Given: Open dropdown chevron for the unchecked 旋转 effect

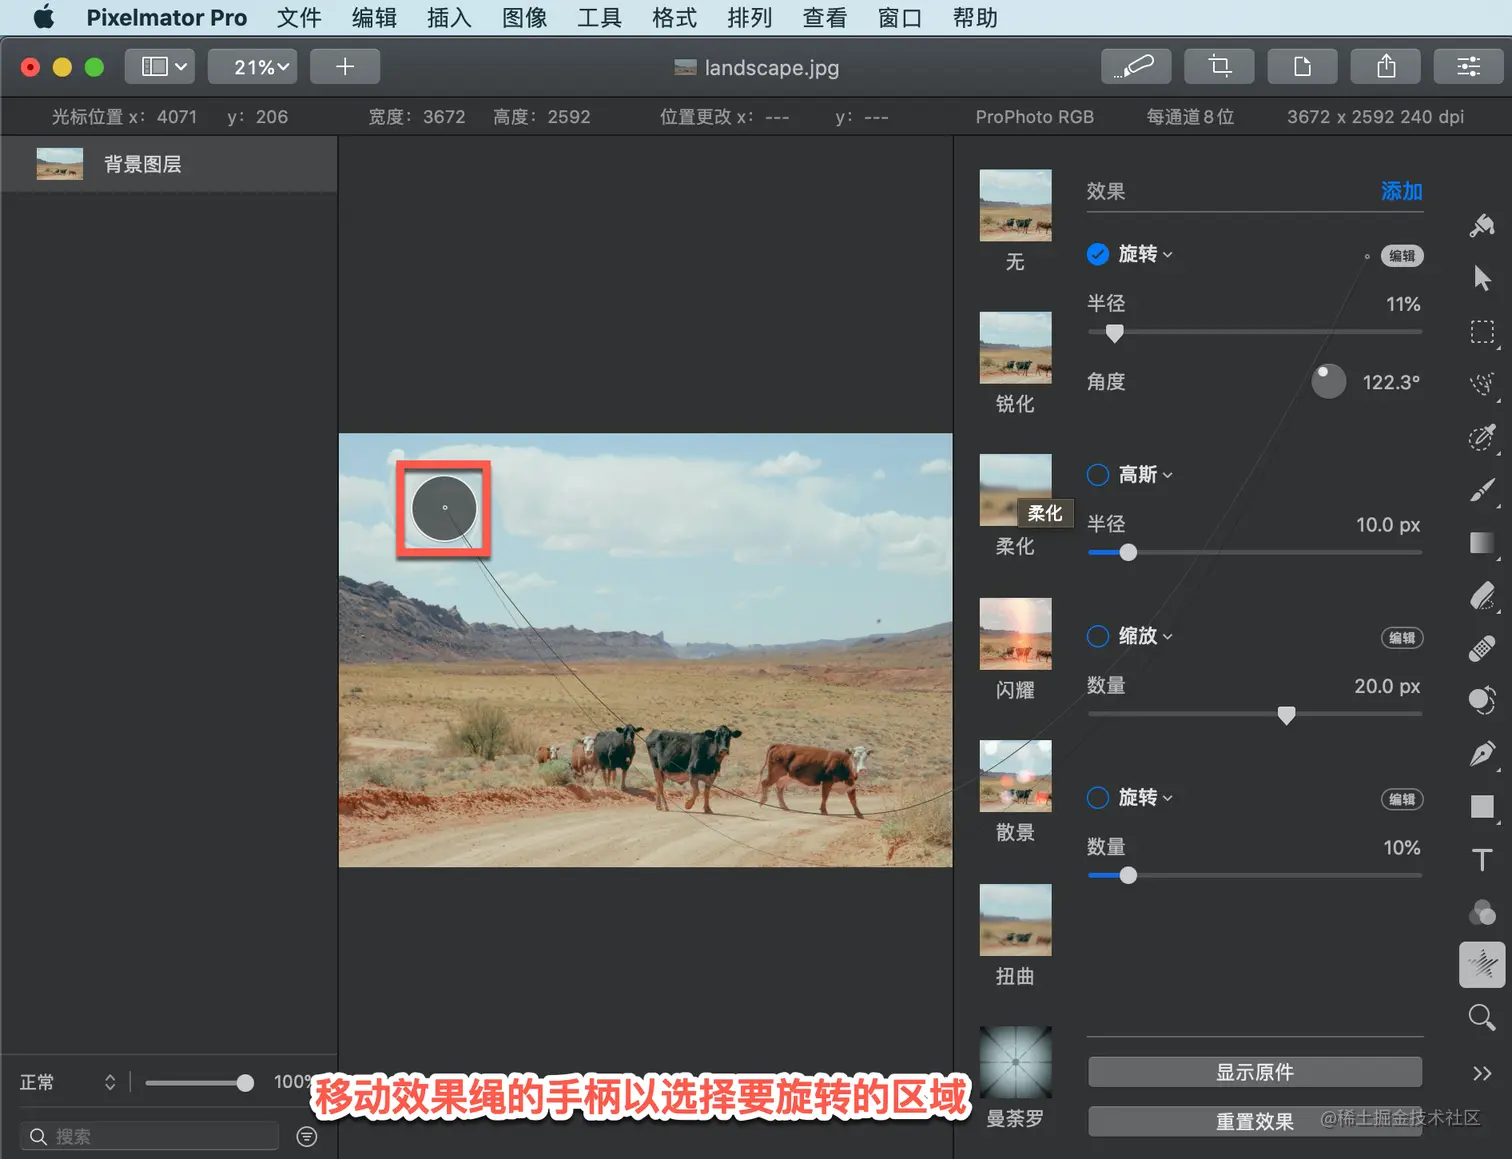Looking at the screenshot, I should tap(1168, 799).
